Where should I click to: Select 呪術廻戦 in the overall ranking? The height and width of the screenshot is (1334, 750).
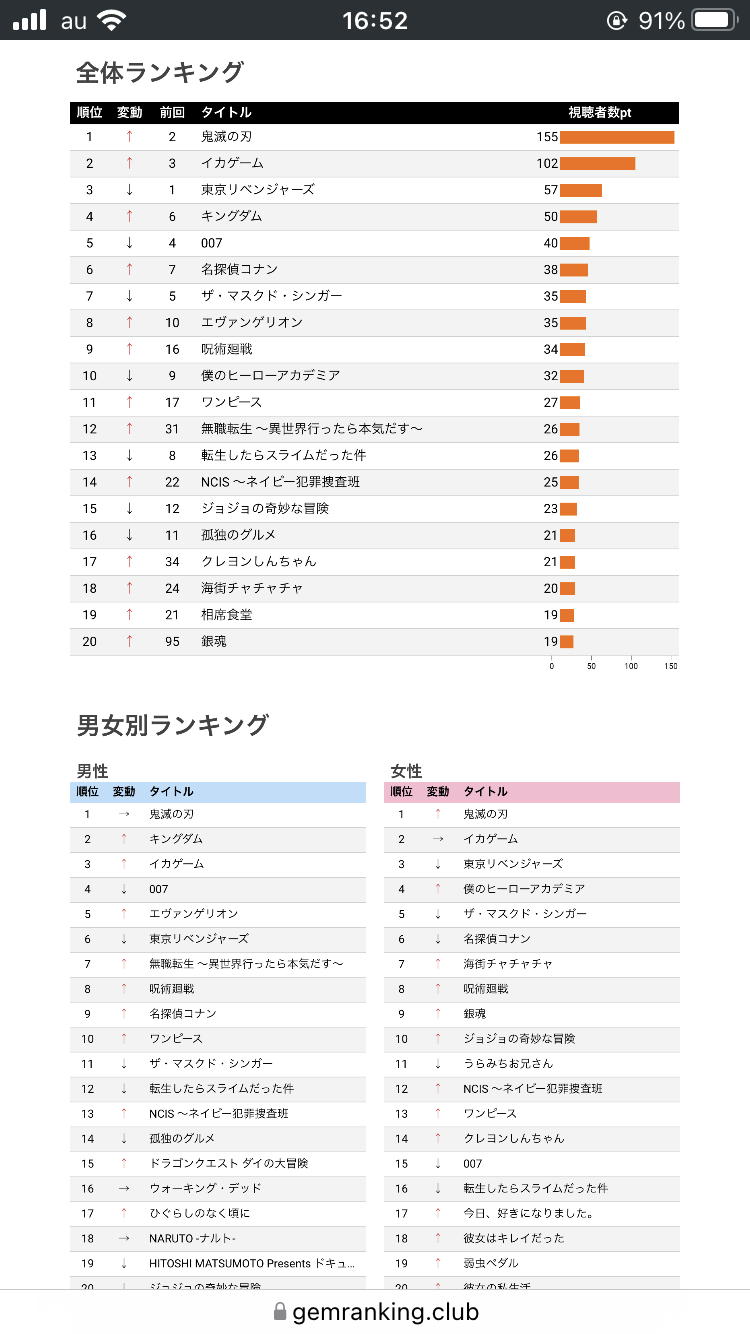227,349
